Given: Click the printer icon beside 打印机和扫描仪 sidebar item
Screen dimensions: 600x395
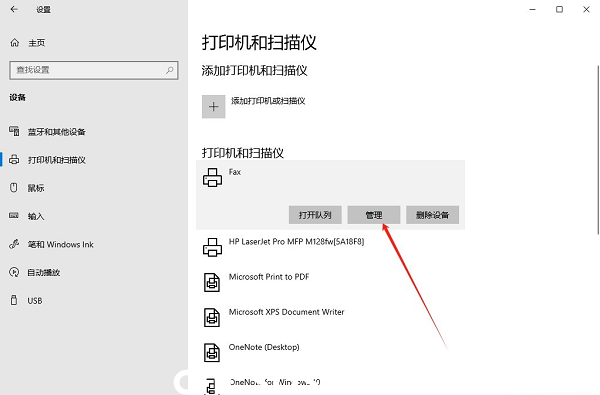Looking at the screenshot, I should click(14, 160).
